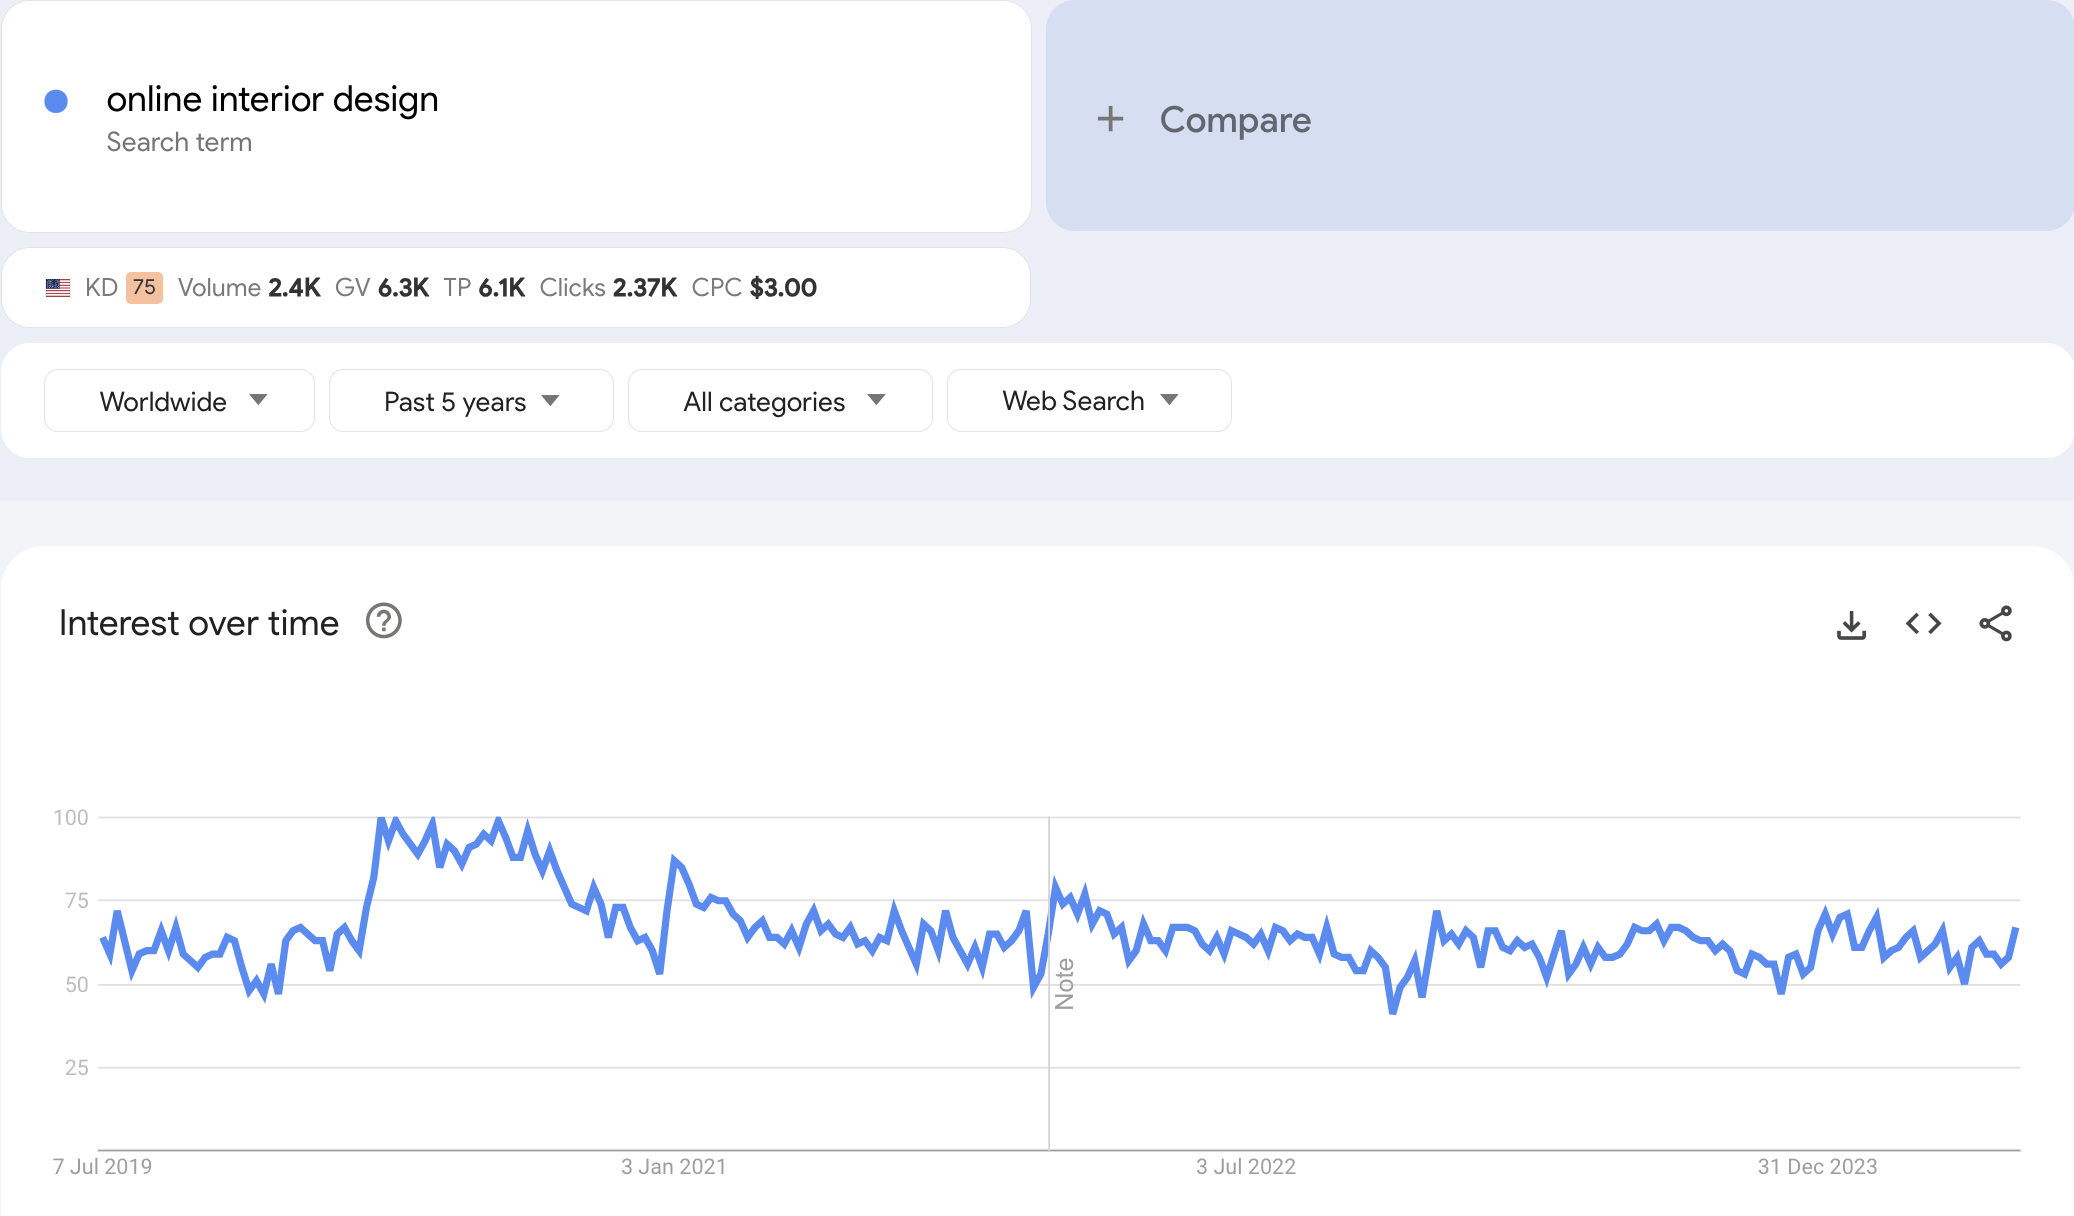
Task: Click the 3 Jan 2021 axis label
Action: 673,1166
